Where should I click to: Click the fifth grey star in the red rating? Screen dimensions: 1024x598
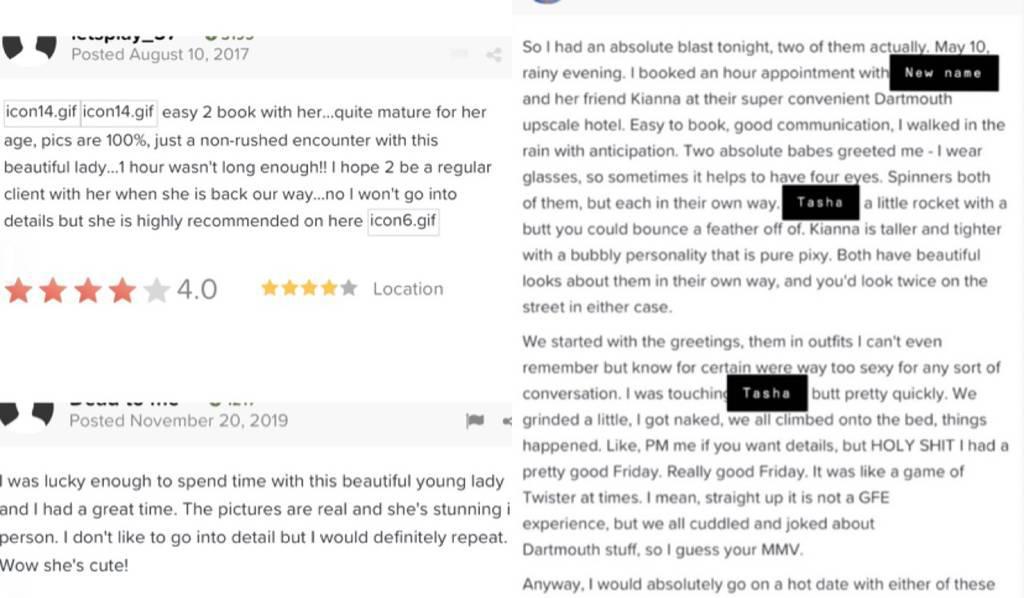tap(157, 290)
